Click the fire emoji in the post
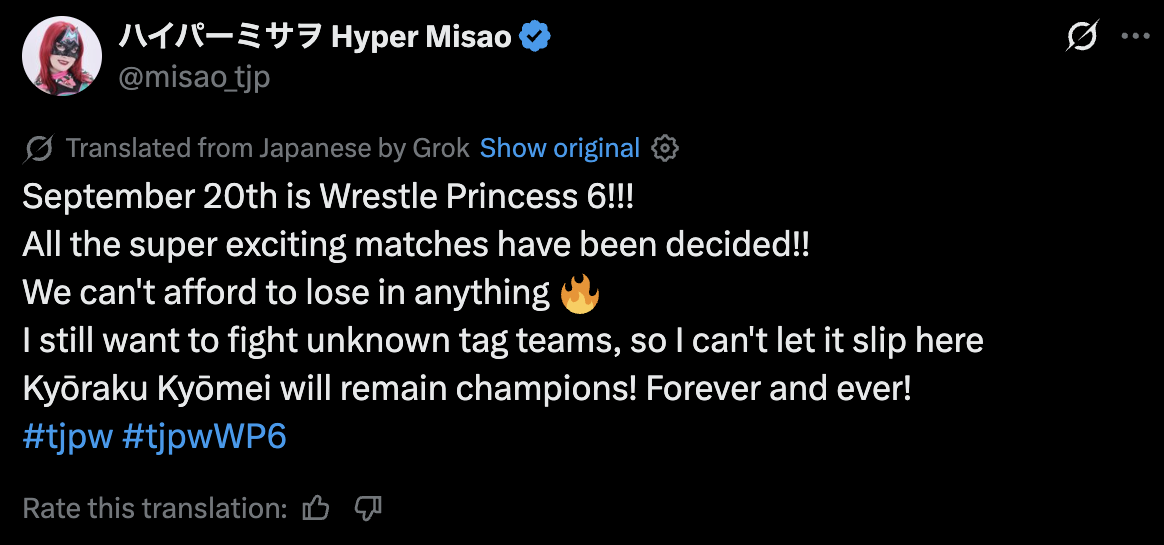 [579, 293]
